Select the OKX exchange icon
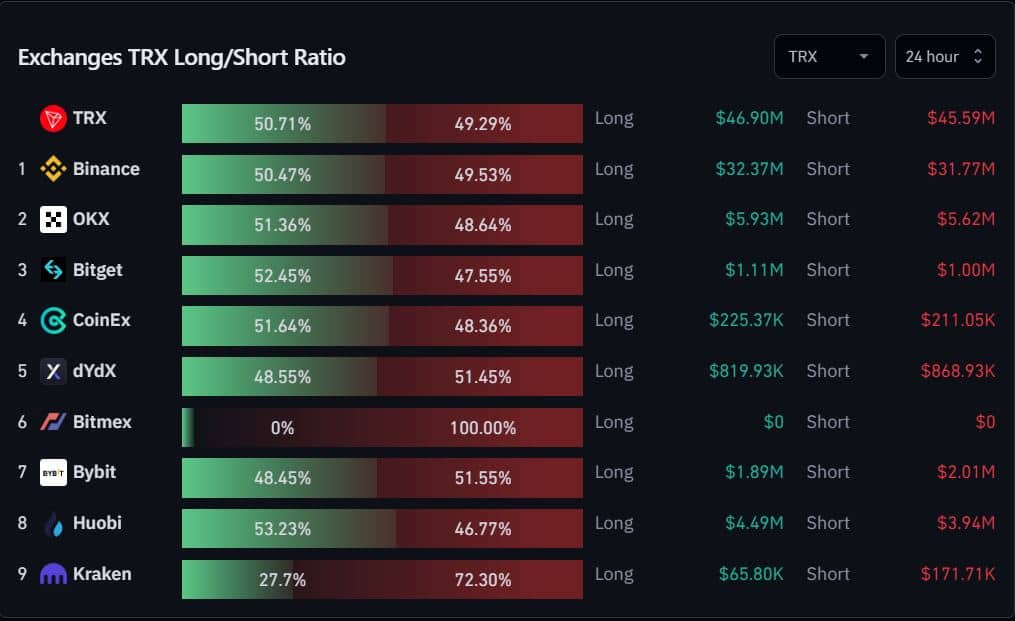Viewport: 1015px width, 621px height. [x=53, y=220]
